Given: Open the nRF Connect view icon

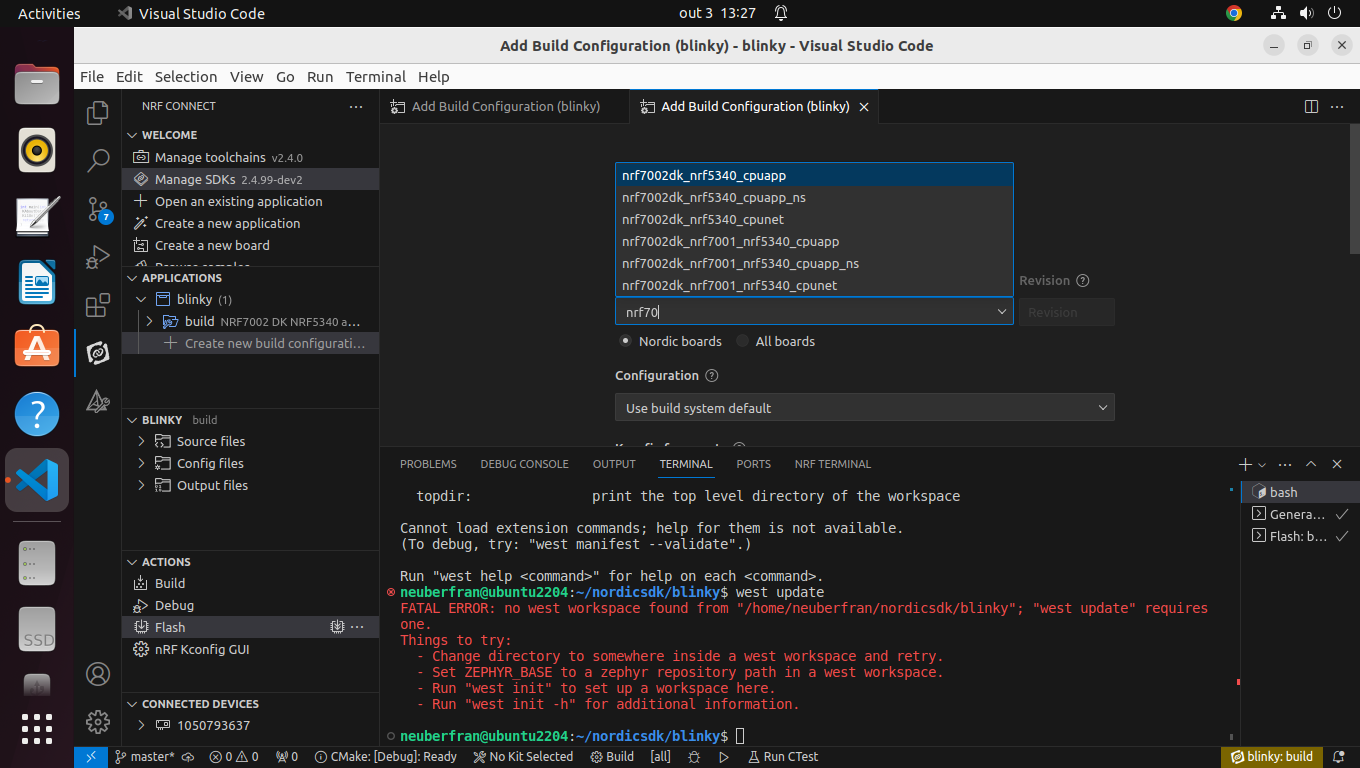Looking at the screenshot, I should (98, 353).
